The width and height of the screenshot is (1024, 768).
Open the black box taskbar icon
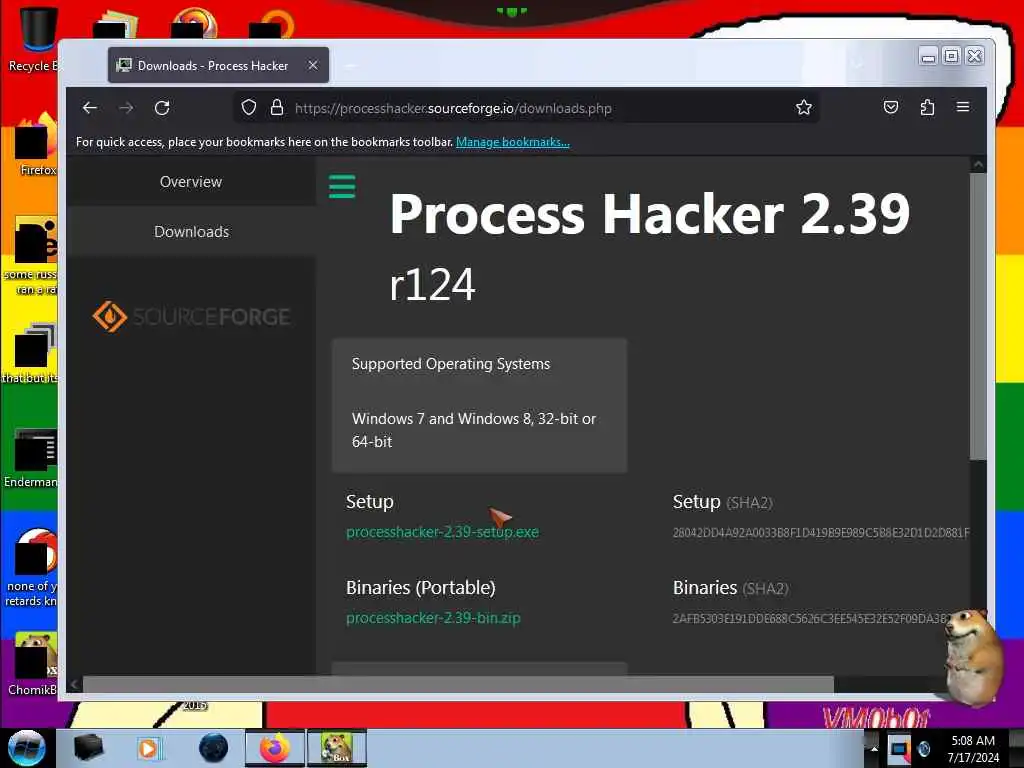tap(88, 748)
